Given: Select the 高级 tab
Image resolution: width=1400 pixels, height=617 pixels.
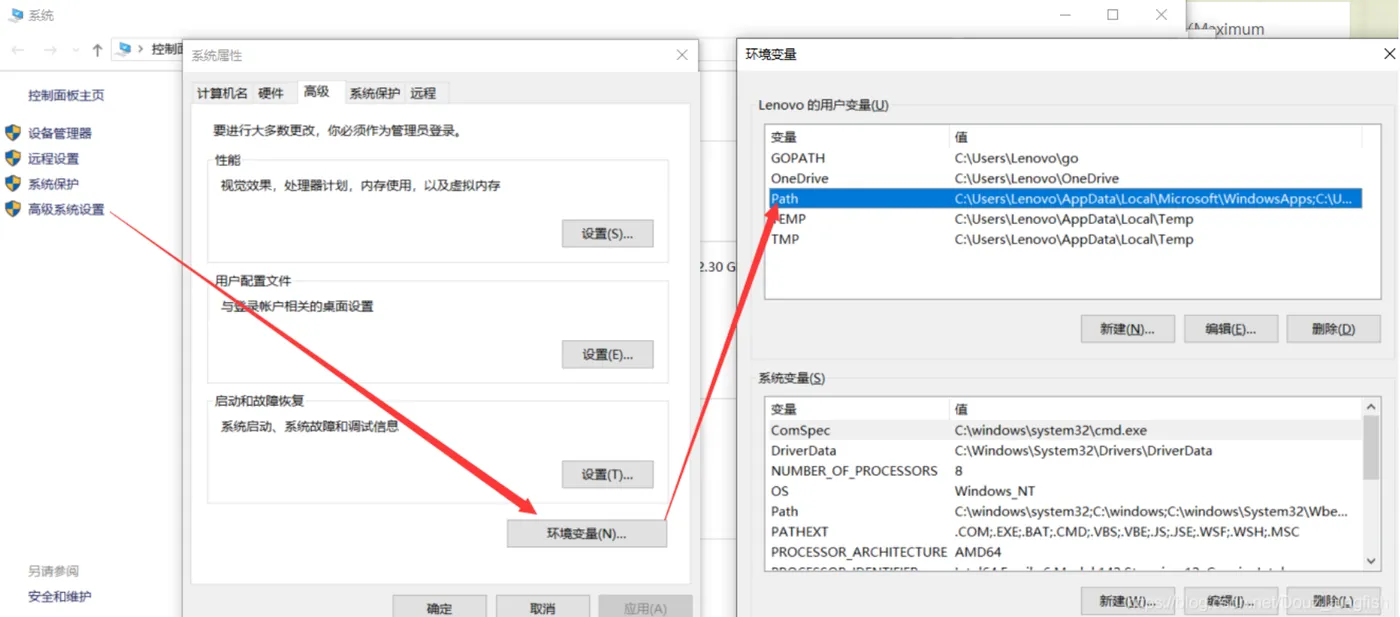Looking at the screenshot, I should (317, 91).
